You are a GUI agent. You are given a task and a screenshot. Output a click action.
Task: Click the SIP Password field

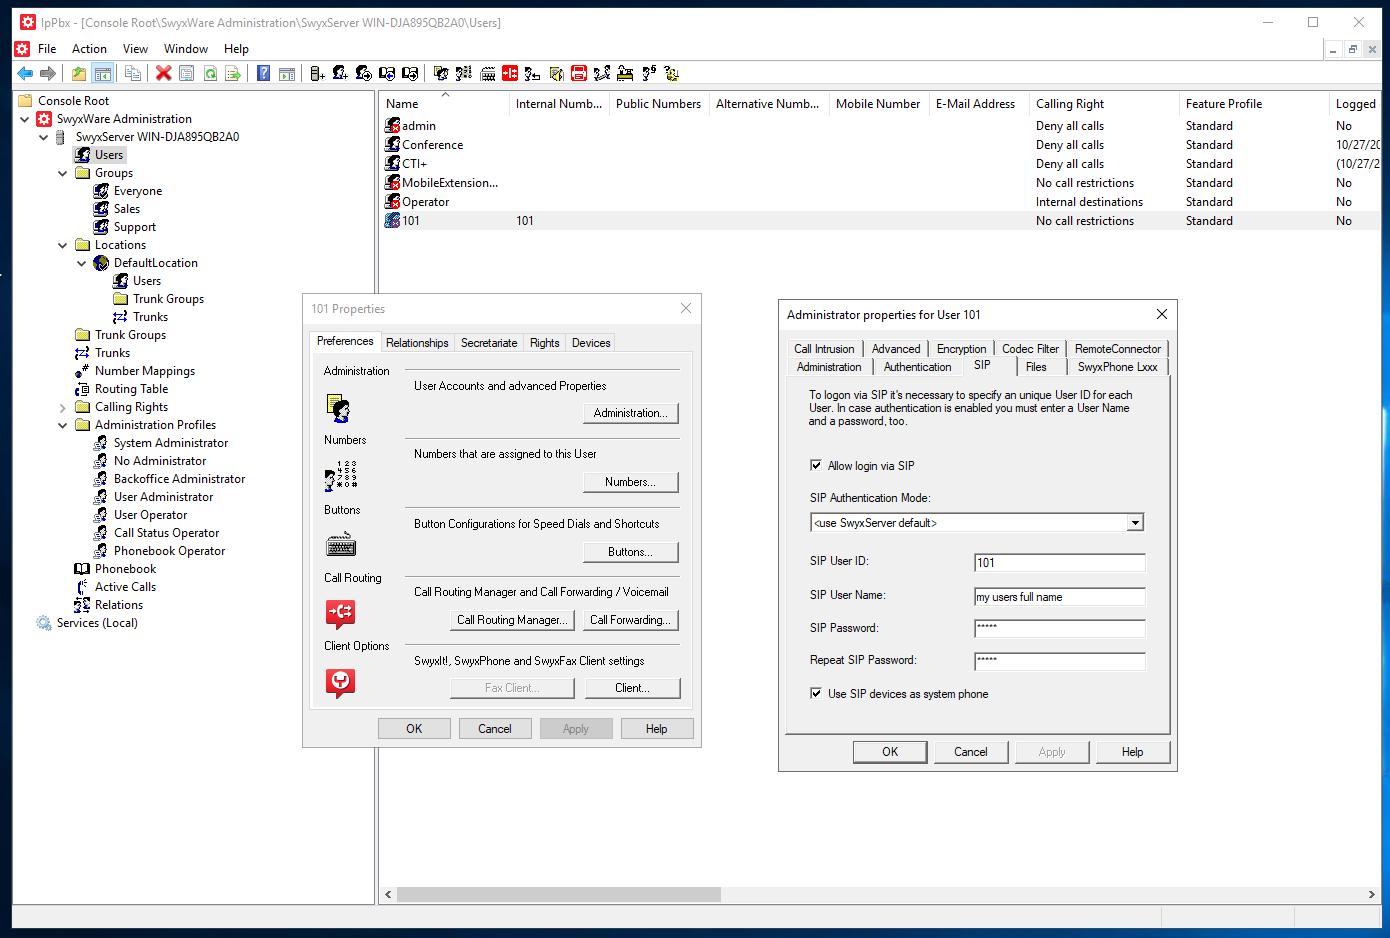click(1060, 629)
